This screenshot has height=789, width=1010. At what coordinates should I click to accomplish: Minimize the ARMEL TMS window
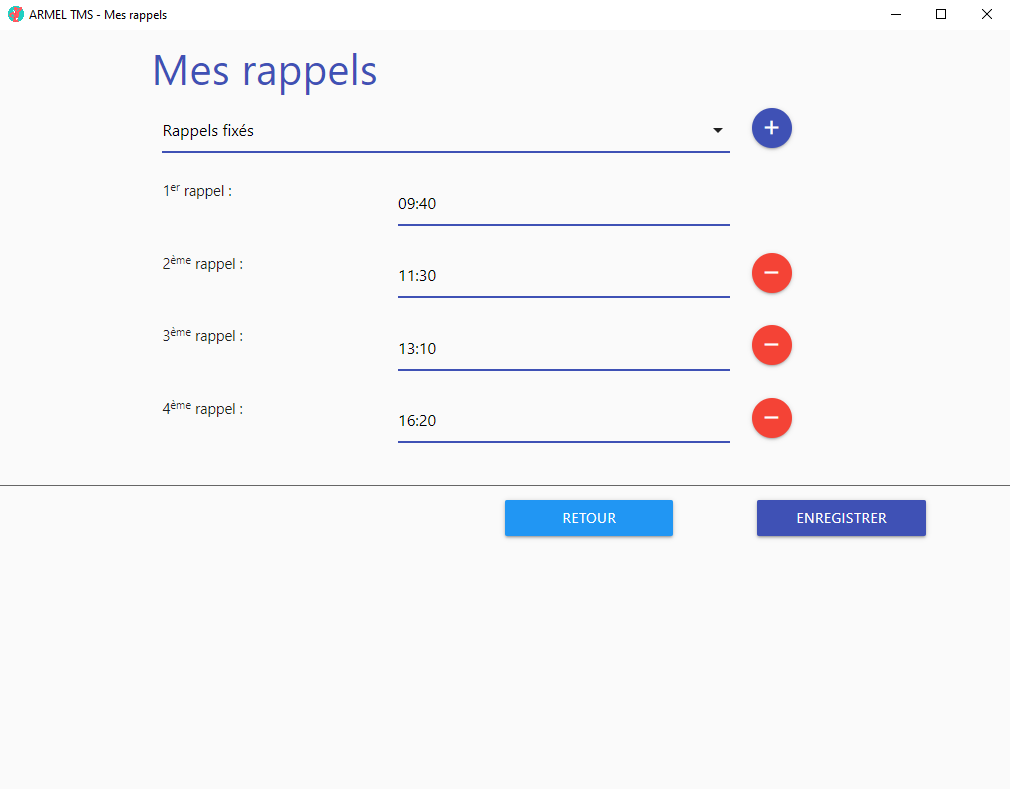tap(895, 15)
